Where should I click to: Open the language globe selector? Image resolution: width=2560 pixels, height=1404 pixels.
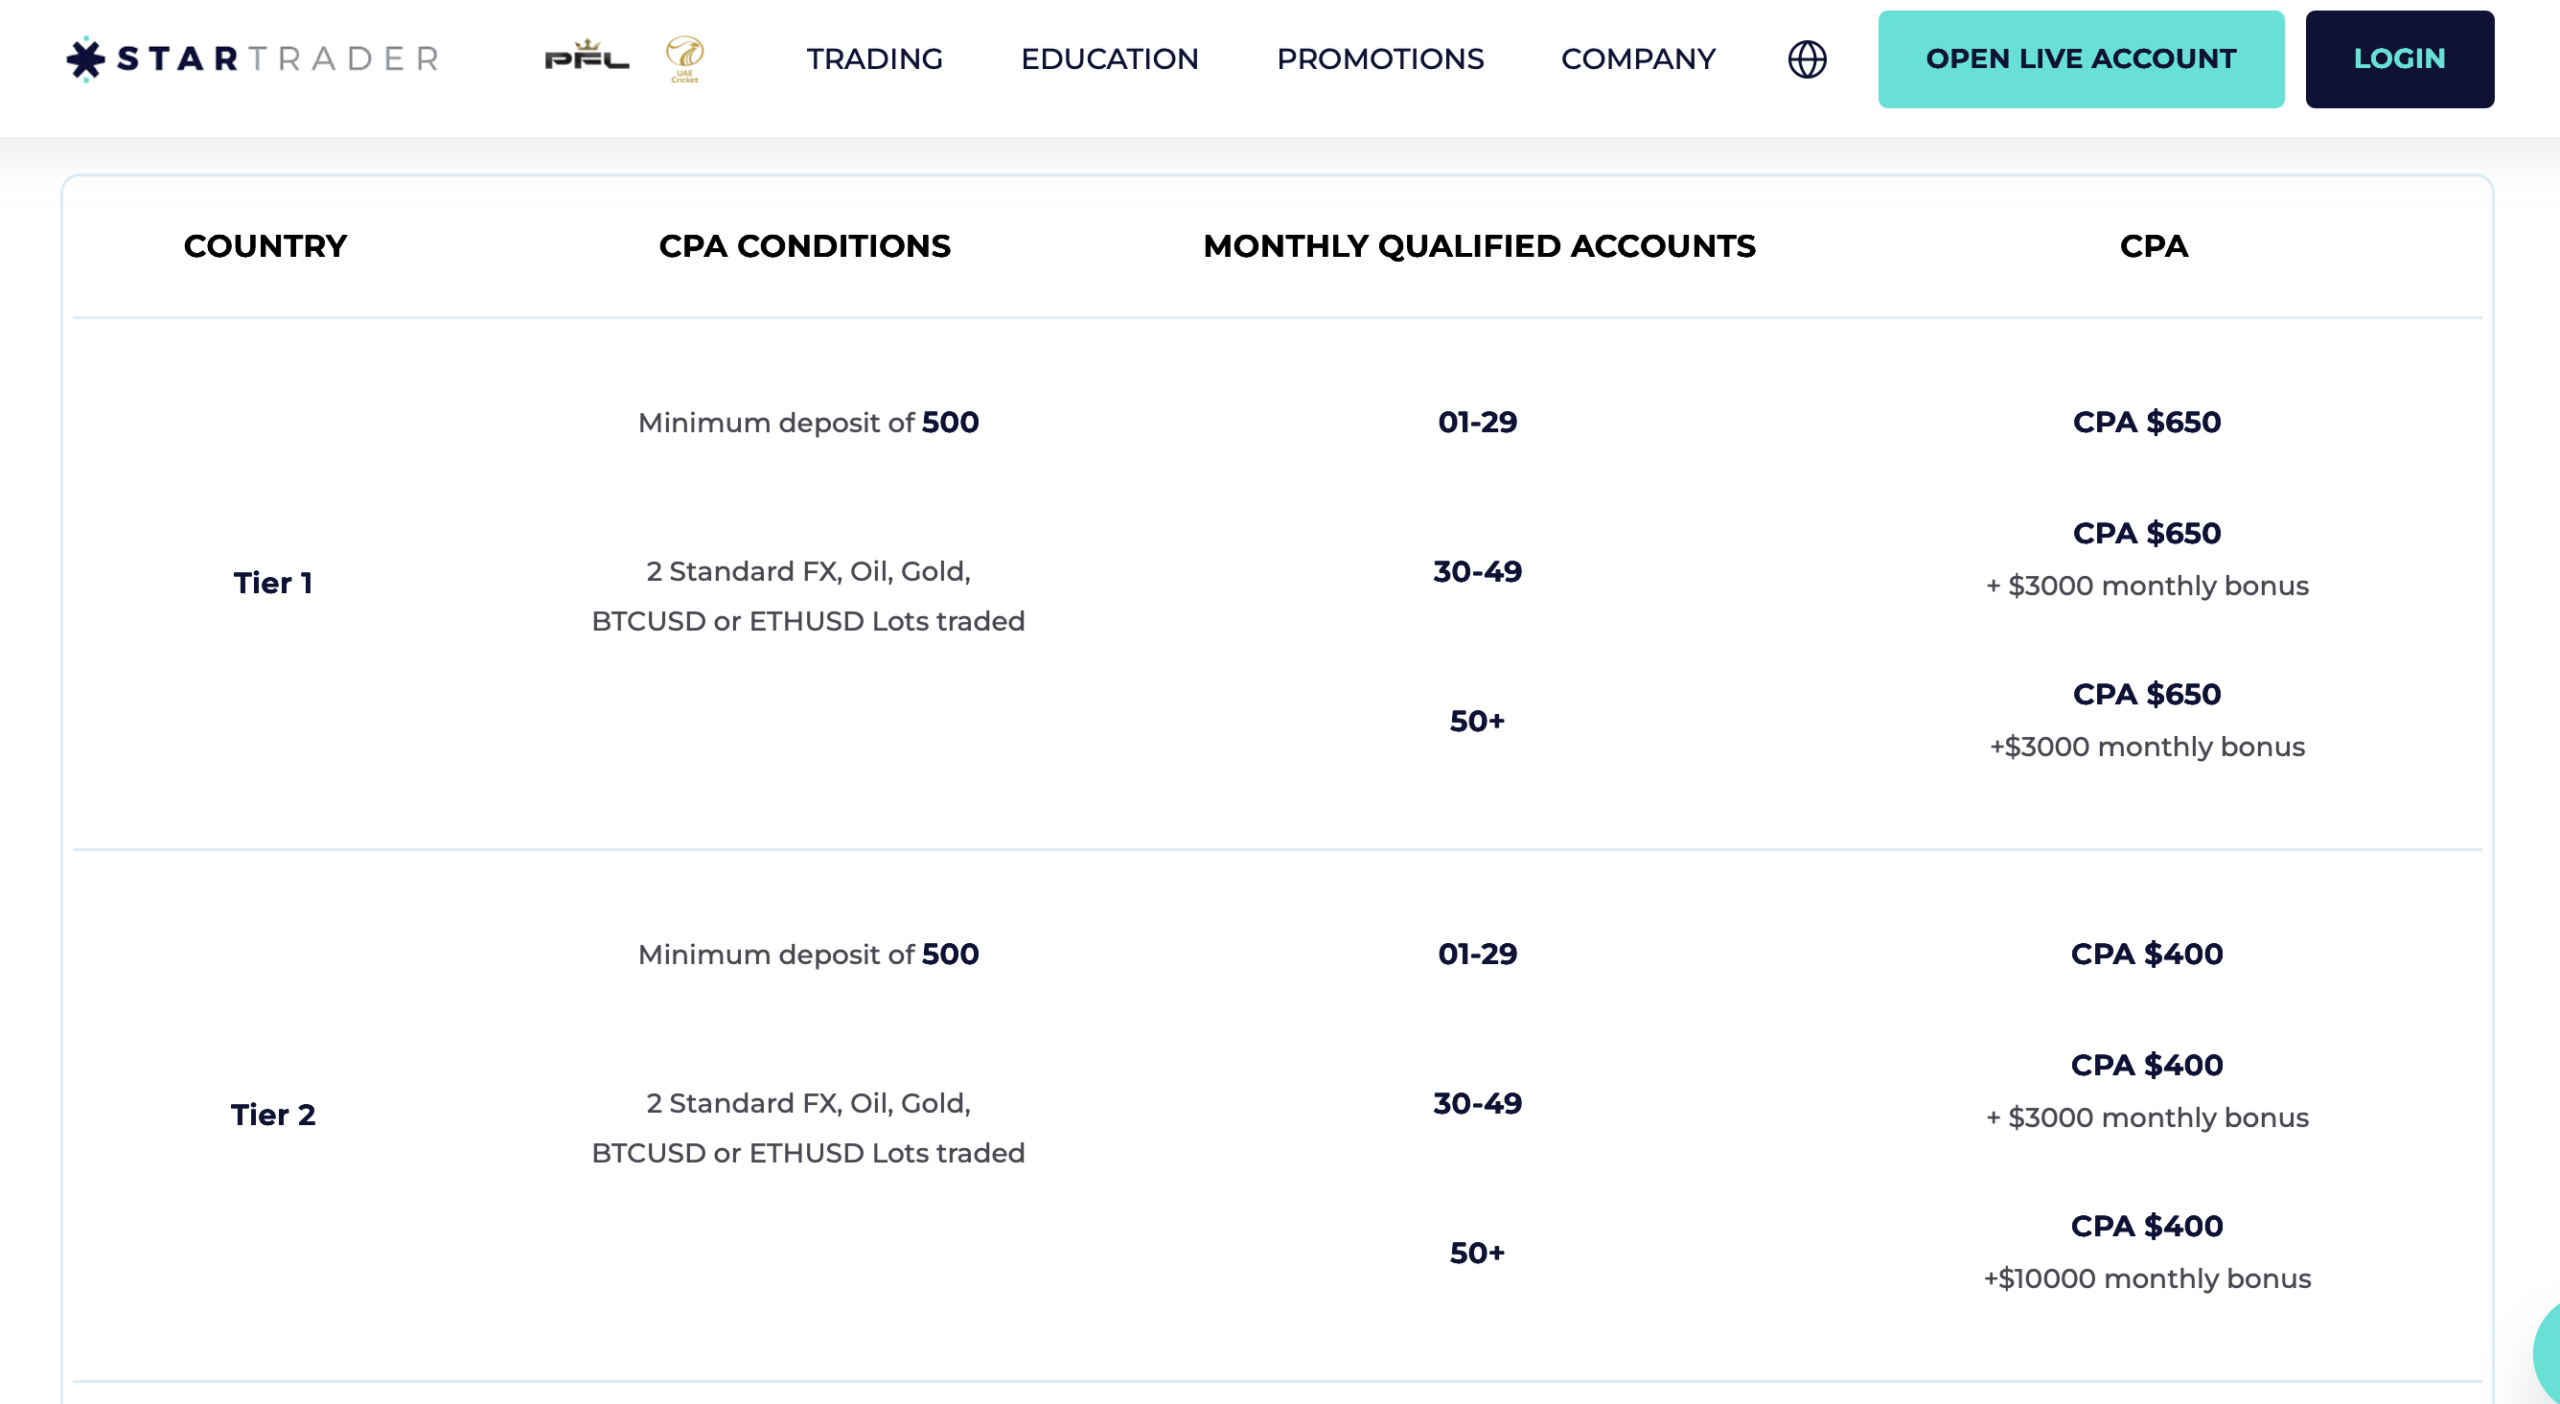(1808, 60)
